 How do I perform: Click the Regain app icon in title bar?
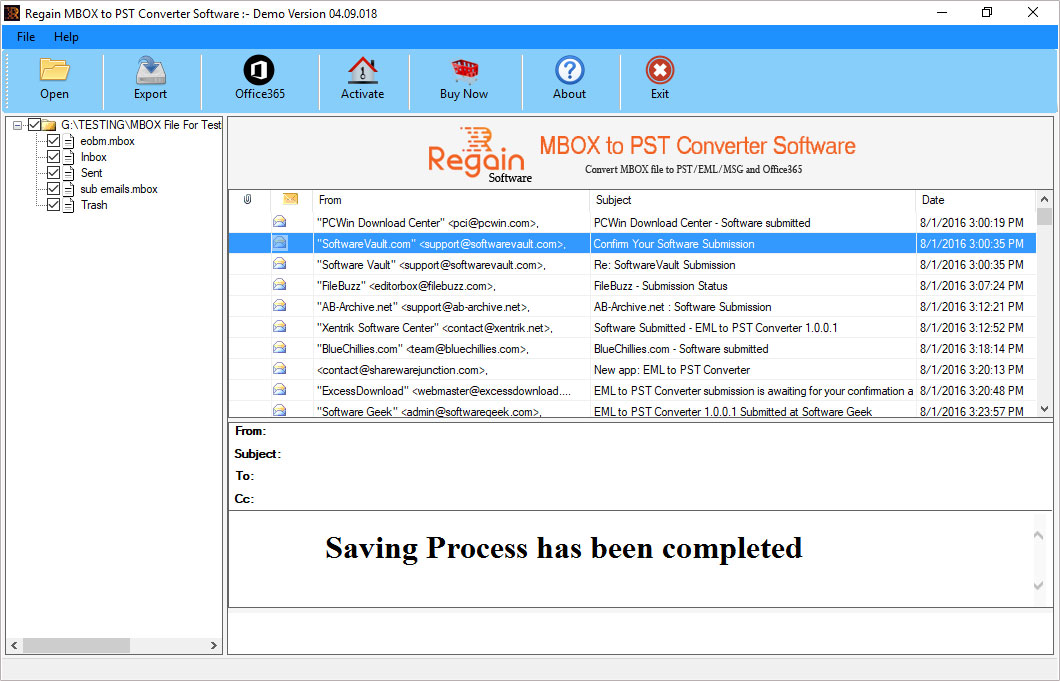[x=12, y=13]
